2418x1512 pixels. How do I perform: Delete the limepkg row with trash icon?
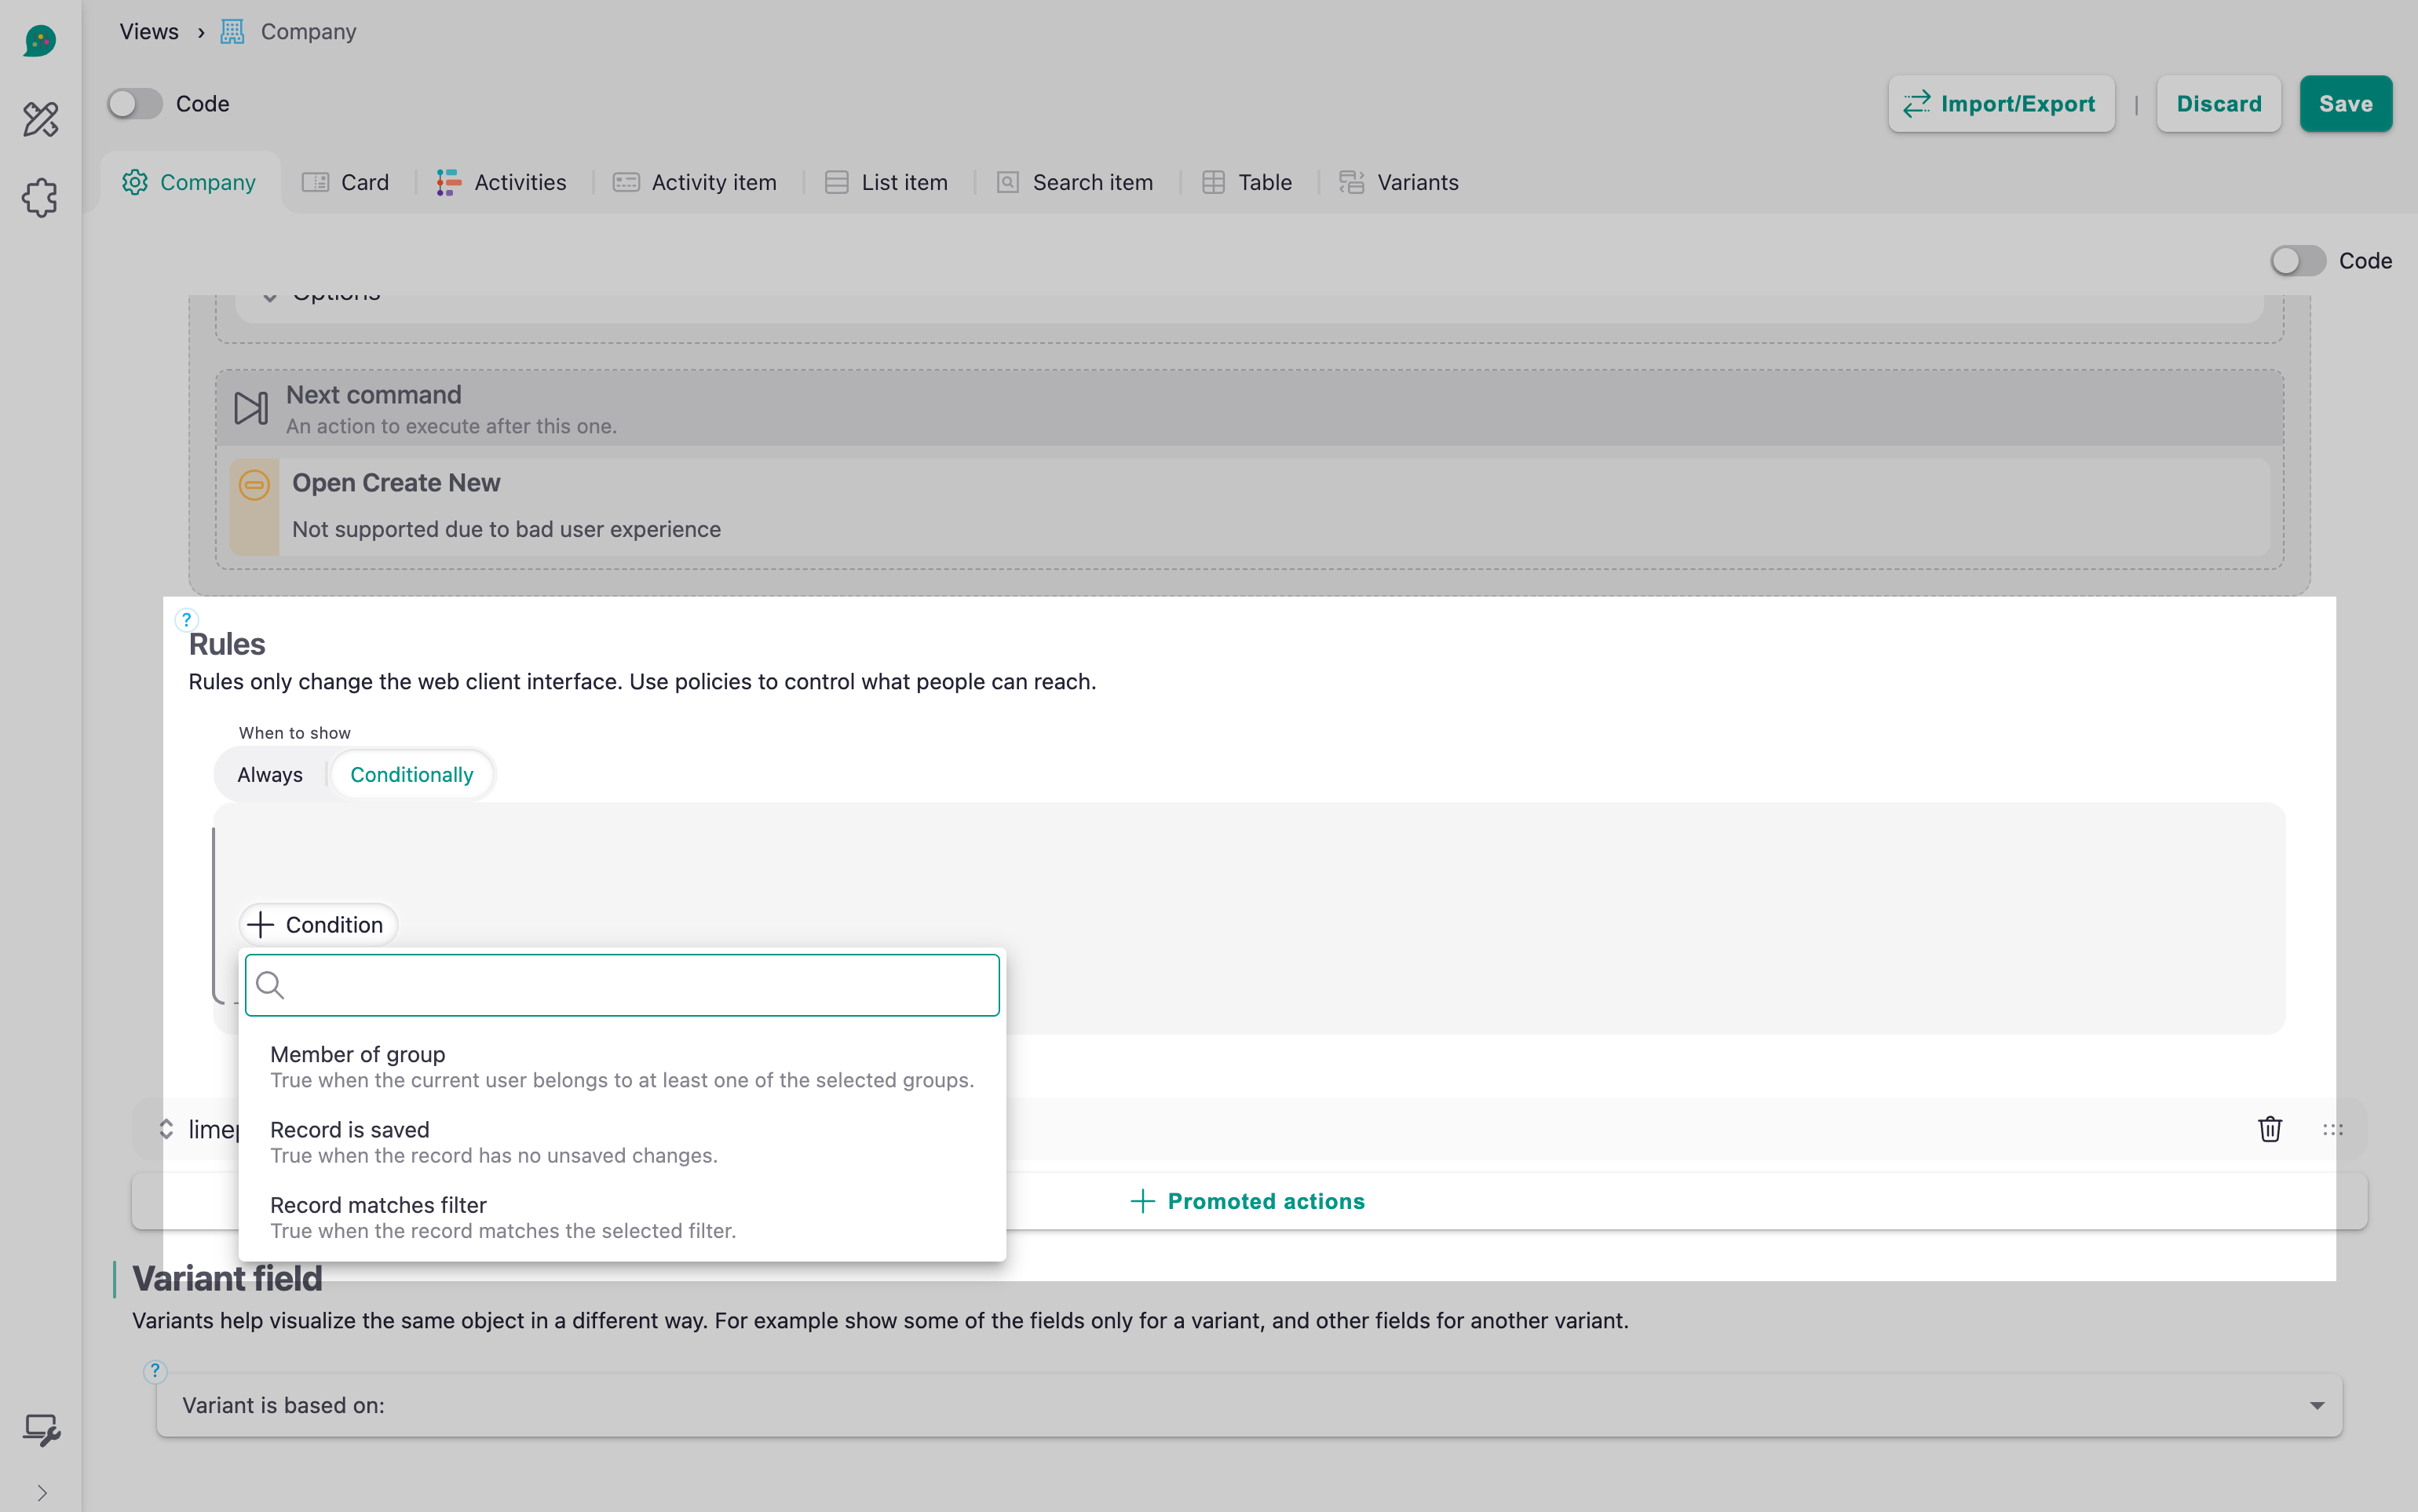click(2270, 1129)
